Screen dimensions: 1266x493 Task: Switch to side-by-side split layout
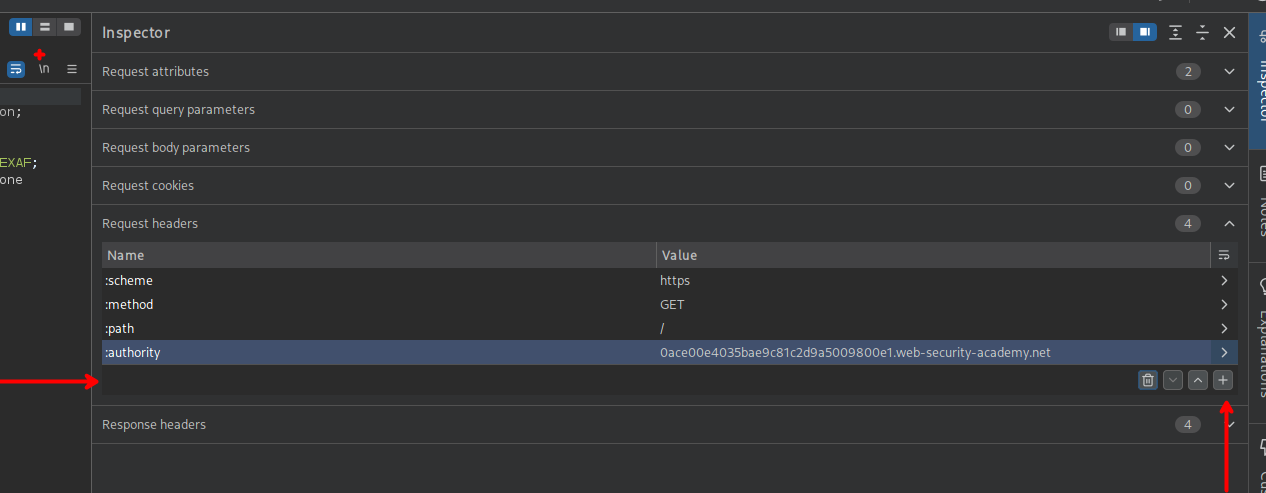click(x=21, y=26)
